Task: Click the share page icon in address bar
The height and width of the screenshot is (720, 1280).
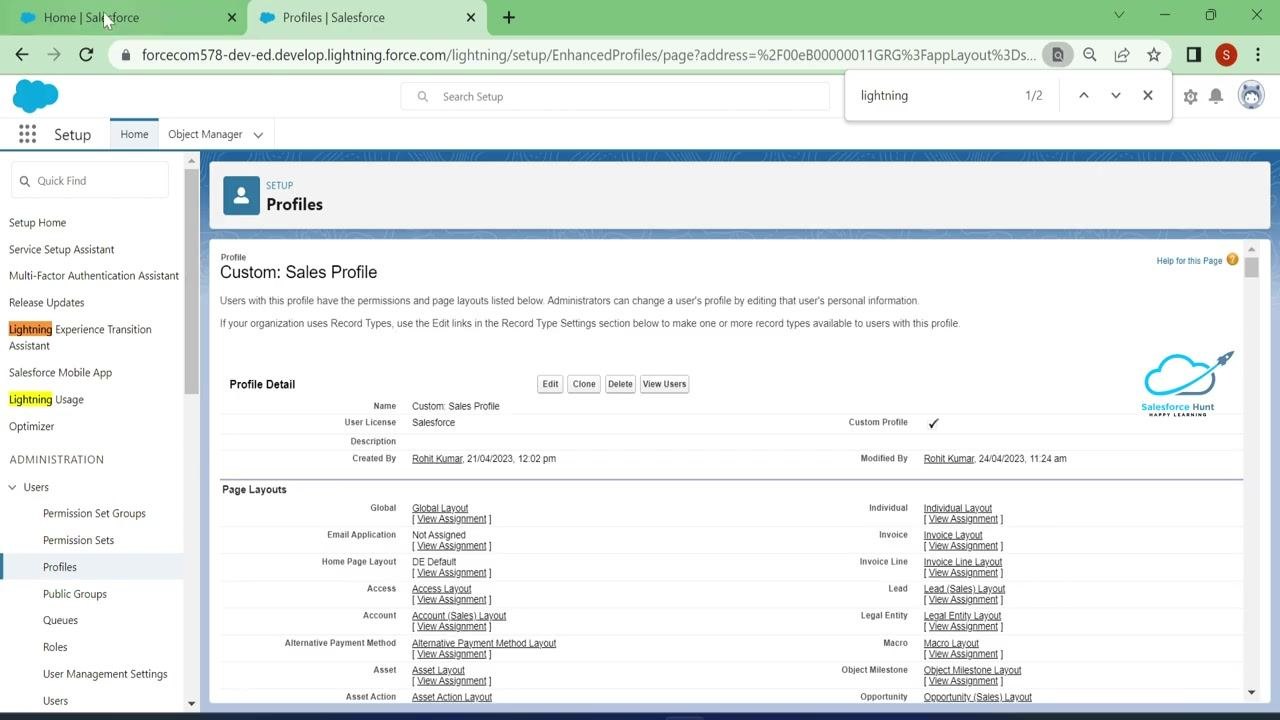Action: pyautogui.click(x=1122, y=55)
